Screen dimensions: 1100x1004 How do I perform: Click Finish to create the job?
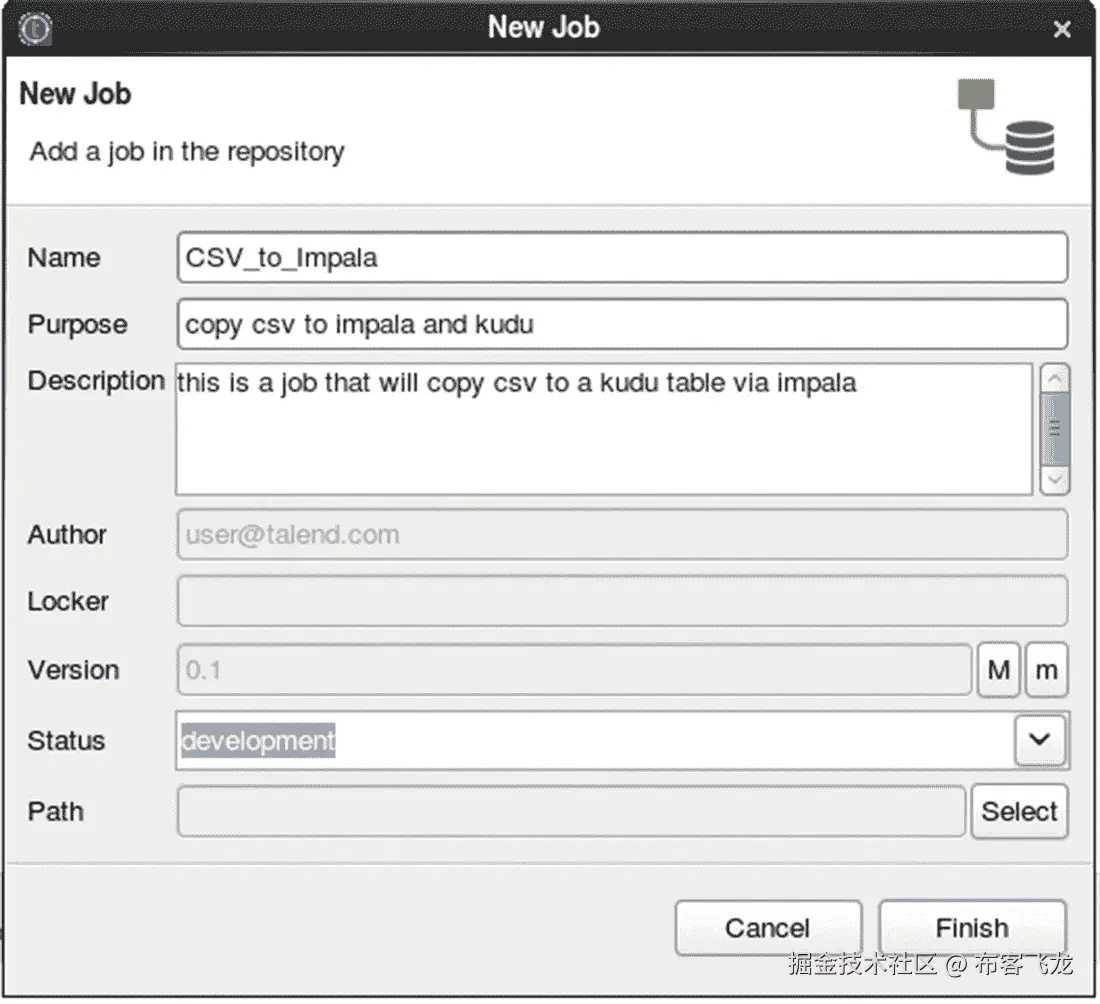click(972, 928)
